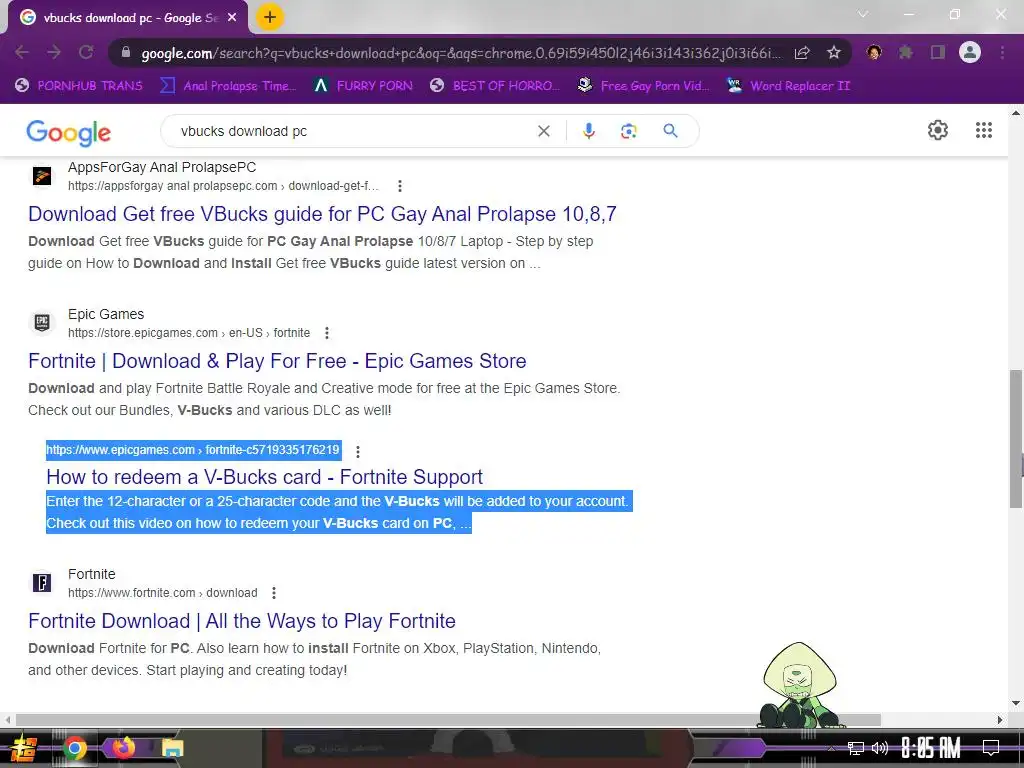Open Chrome from the taskbar
1024x768 pixels.
click(75, 748)
